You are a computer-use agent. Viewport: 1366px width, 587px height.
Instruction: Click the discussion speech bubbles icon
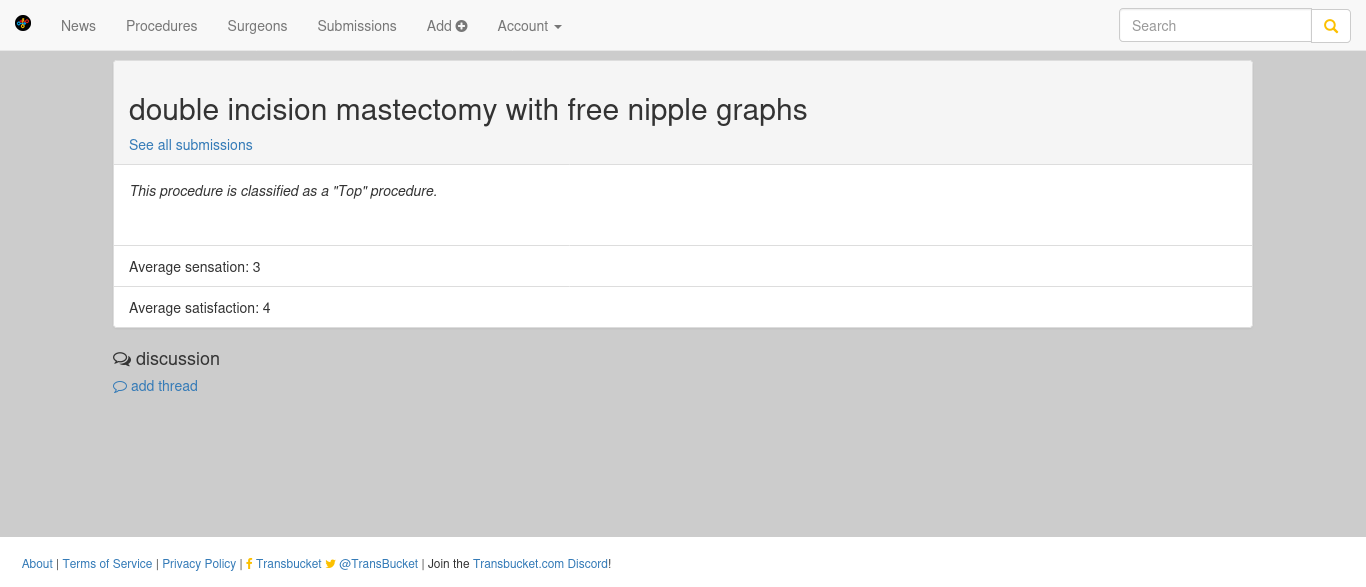click(122, 359)
